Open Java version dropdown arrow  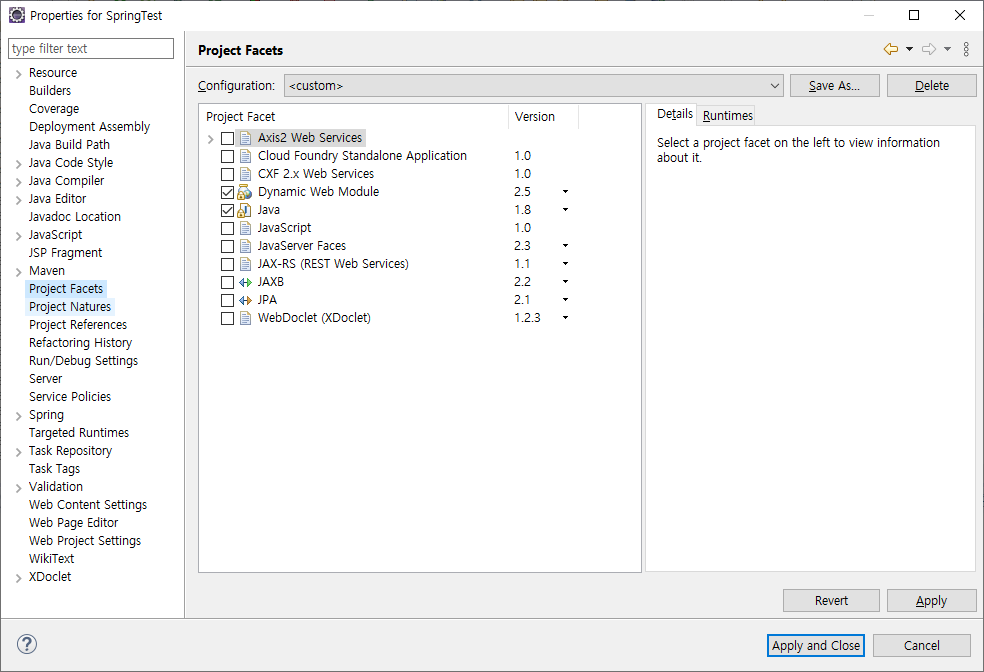(565, 210)
